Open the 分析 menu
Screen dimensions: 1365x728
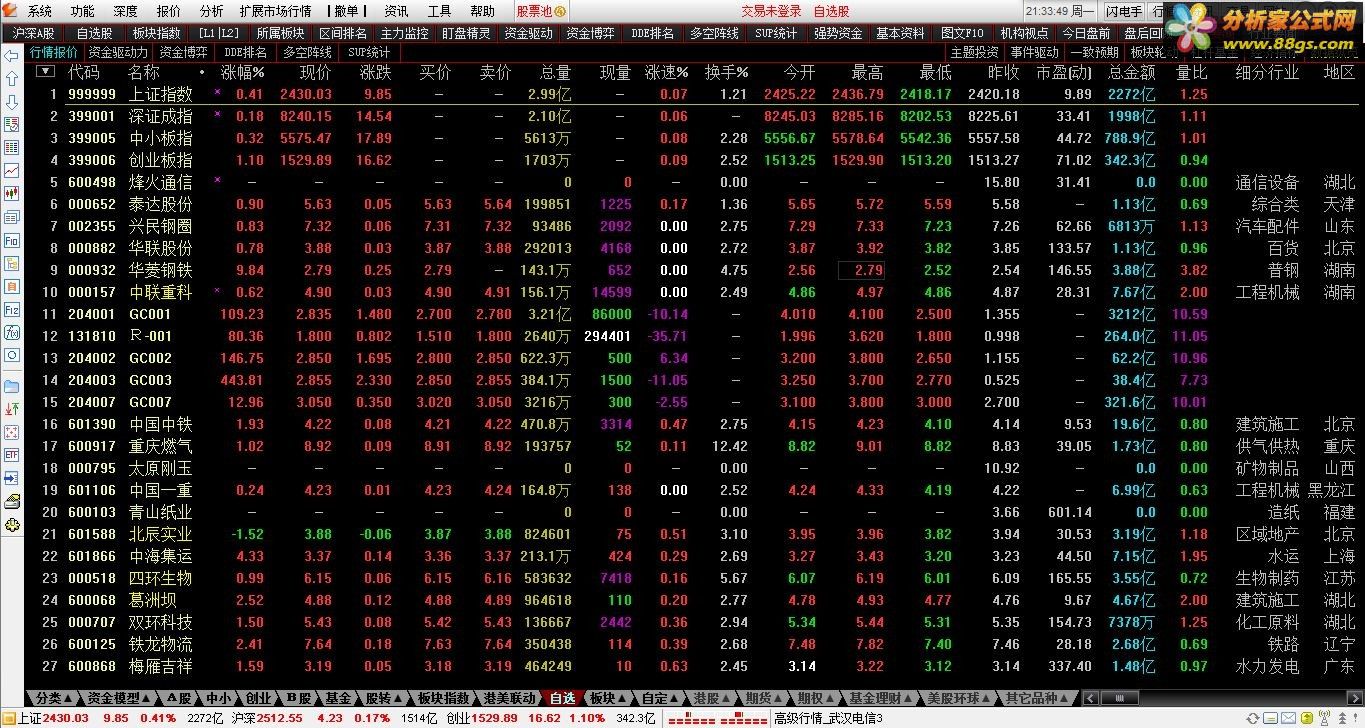[211, 11]
